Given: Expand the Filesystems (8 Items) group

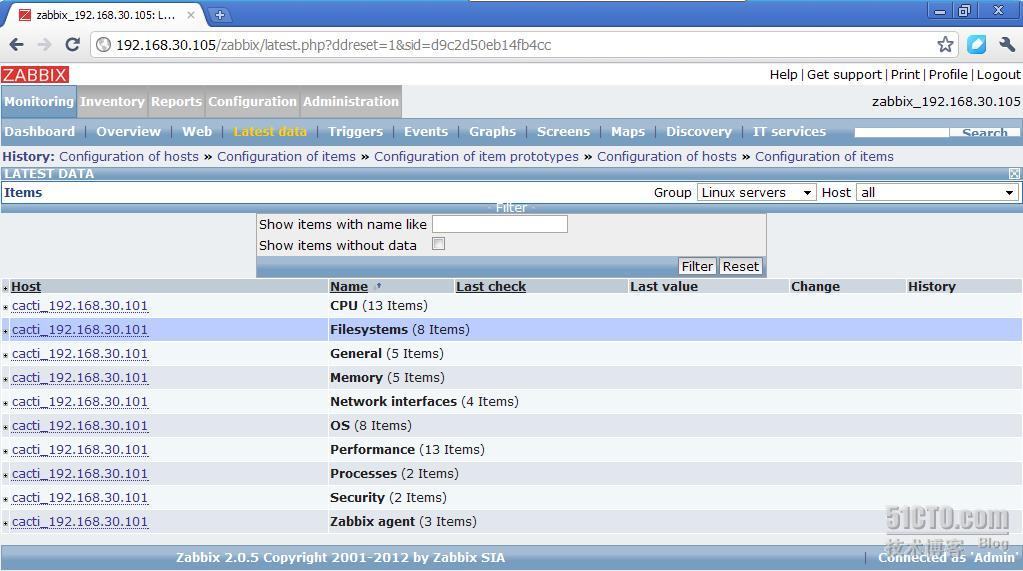Looking at the screenshot, I should coord(6,331).
